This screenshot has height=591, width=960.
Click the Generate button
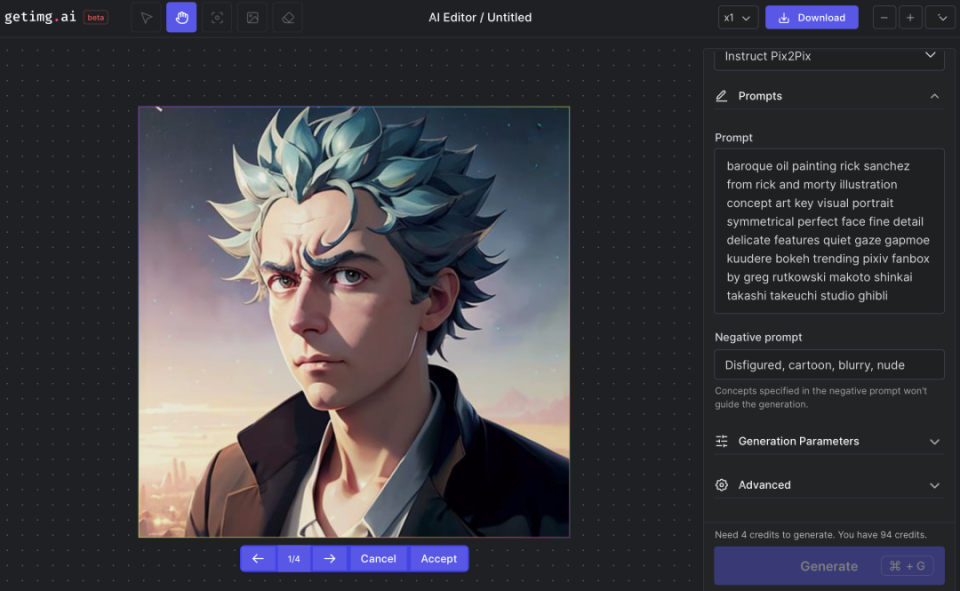pos(829,566)
